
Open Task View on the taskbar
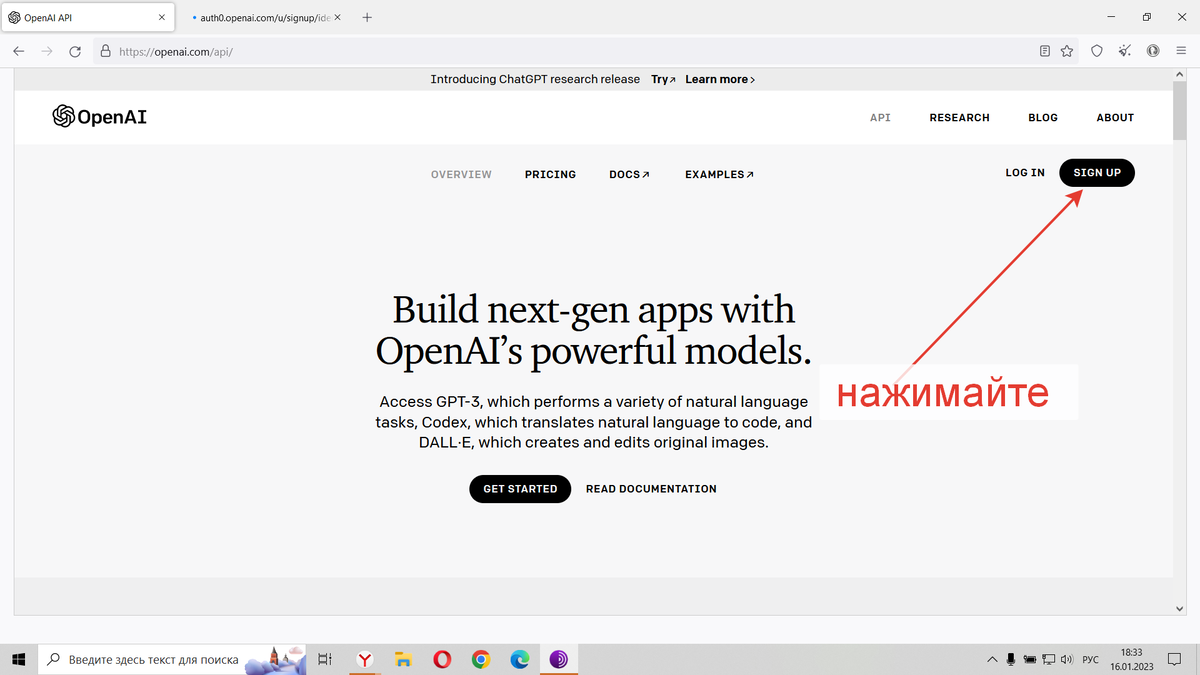[x=325, y=659]
